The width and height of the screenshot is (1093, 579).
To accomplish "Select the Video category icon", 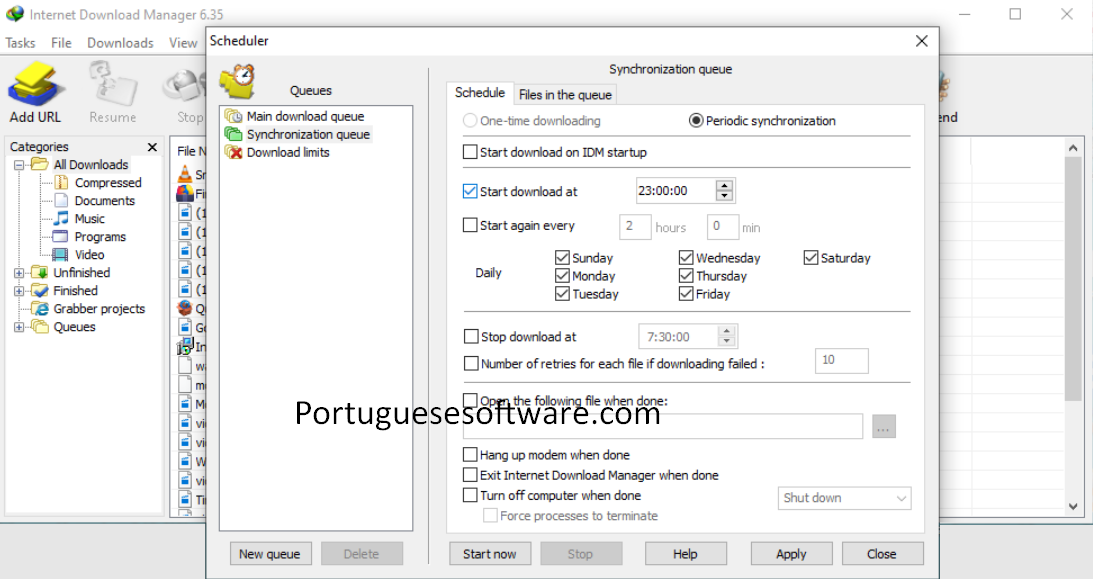I will tap(62, 254).
